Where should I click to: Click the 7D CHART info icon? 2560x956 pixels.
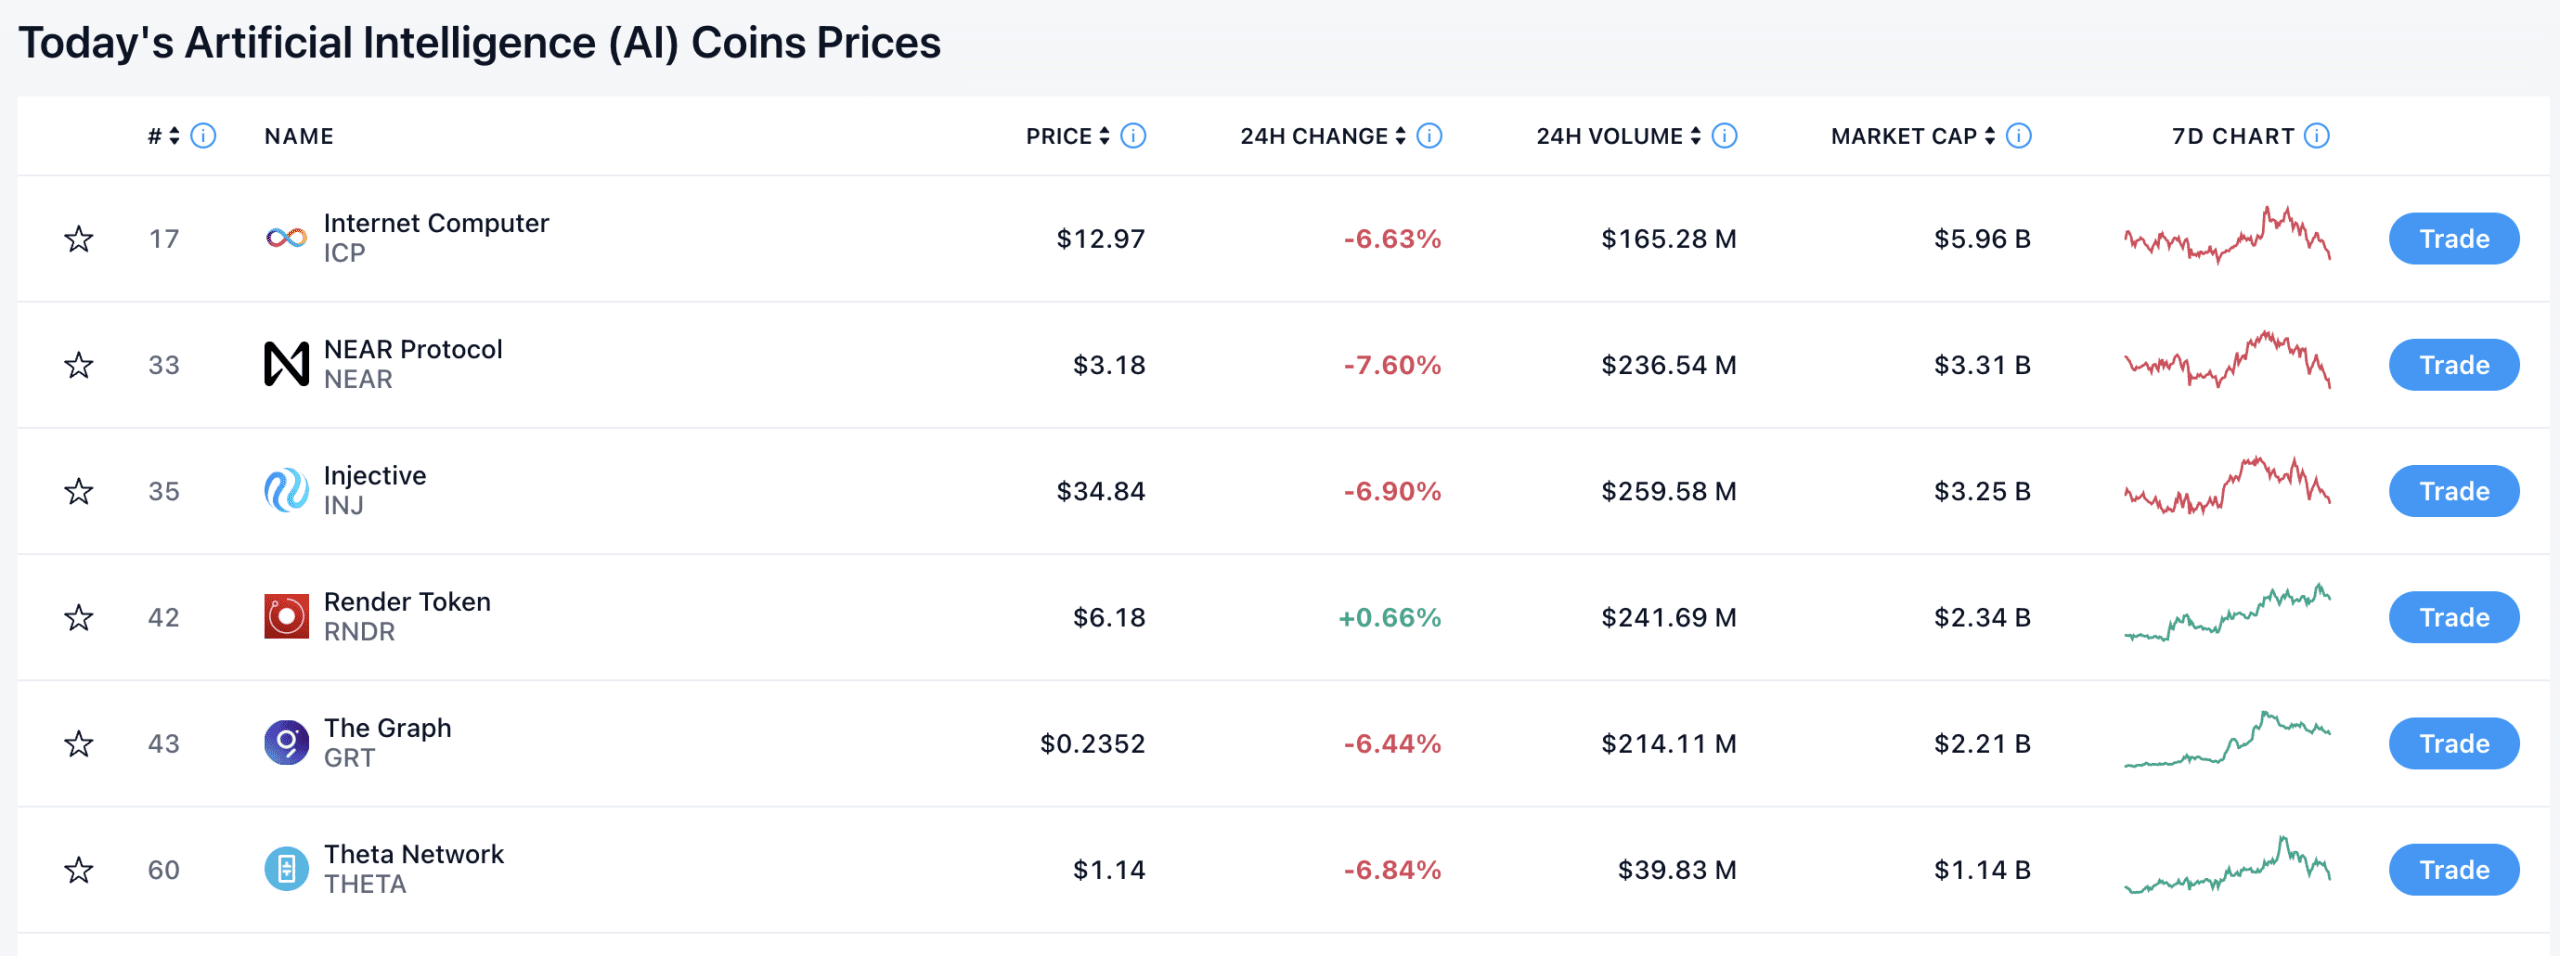tap(2317, 136)
